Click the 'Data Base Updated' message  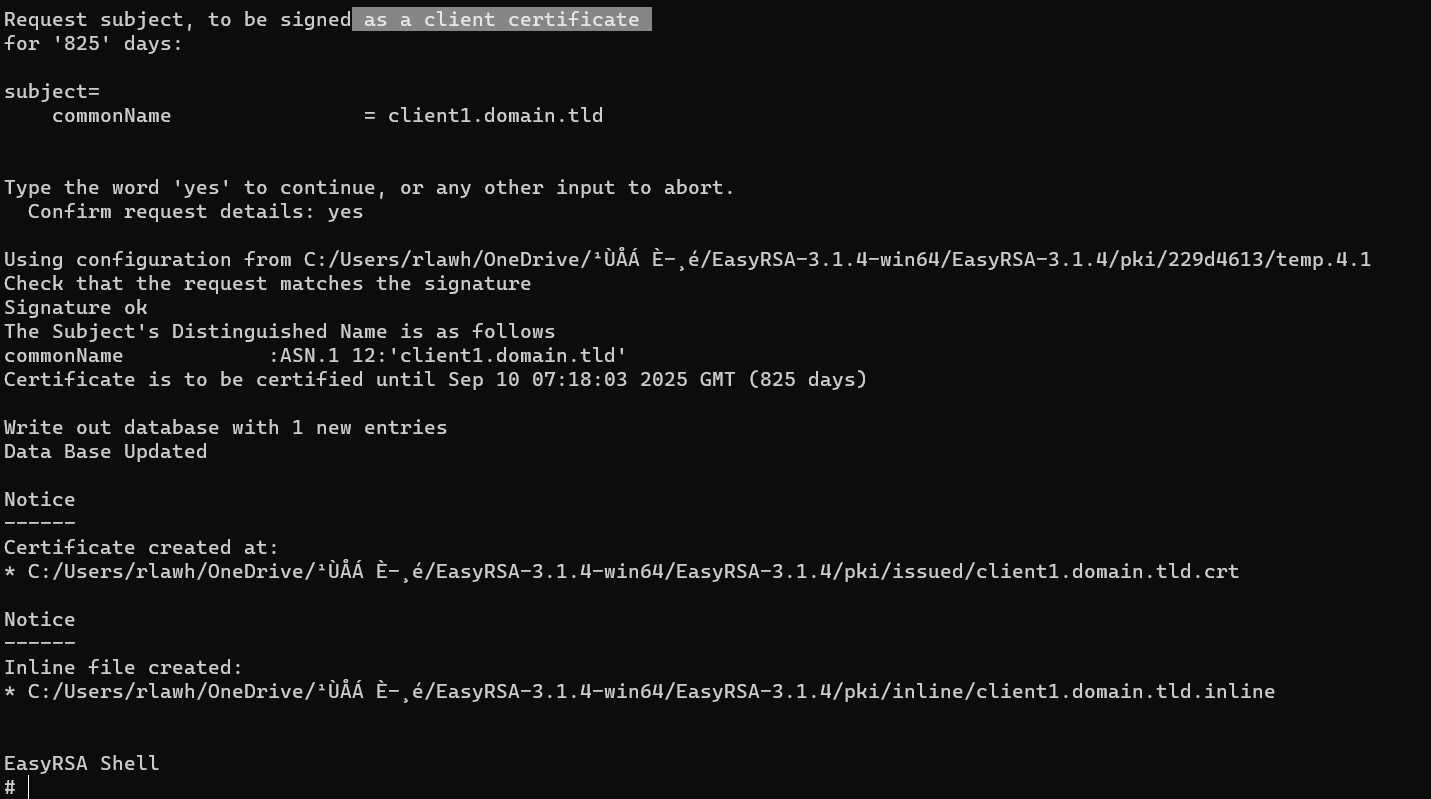click(x=105, y=452)
